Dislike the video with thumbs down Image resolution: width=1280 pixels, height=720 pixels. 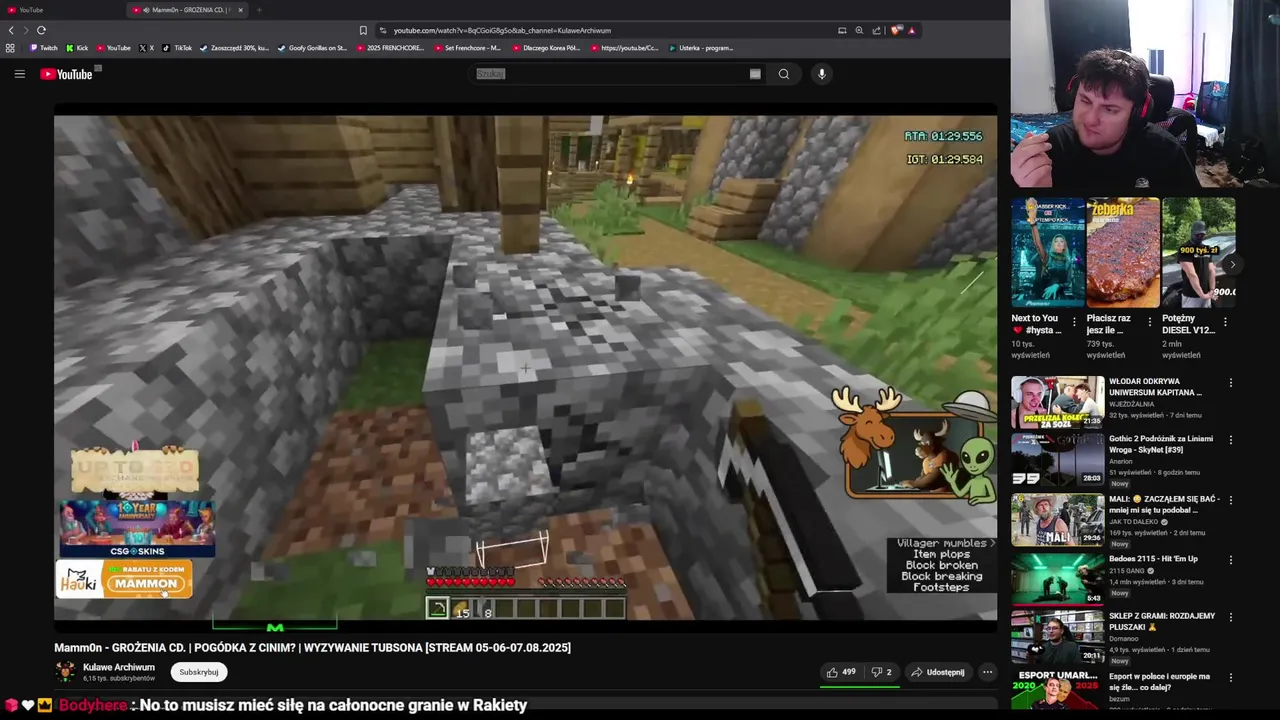[x=881, y=672]
